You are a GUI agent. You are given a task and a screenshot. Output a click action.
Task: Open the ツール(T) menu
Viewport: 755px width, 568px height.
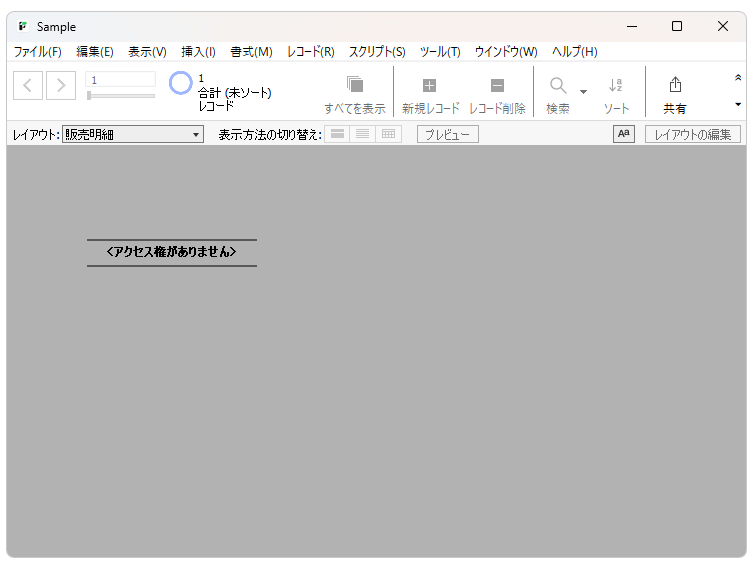[440, 52]
